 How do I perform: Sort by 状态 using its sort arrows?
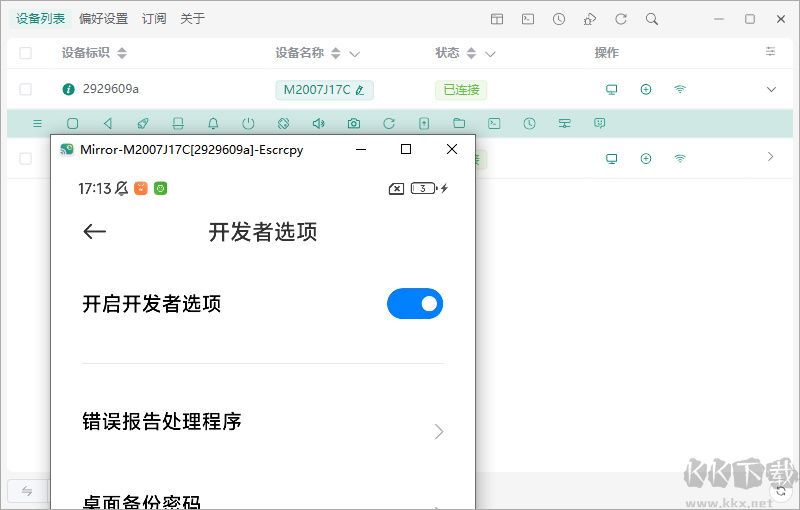click(x=471, y=53)
